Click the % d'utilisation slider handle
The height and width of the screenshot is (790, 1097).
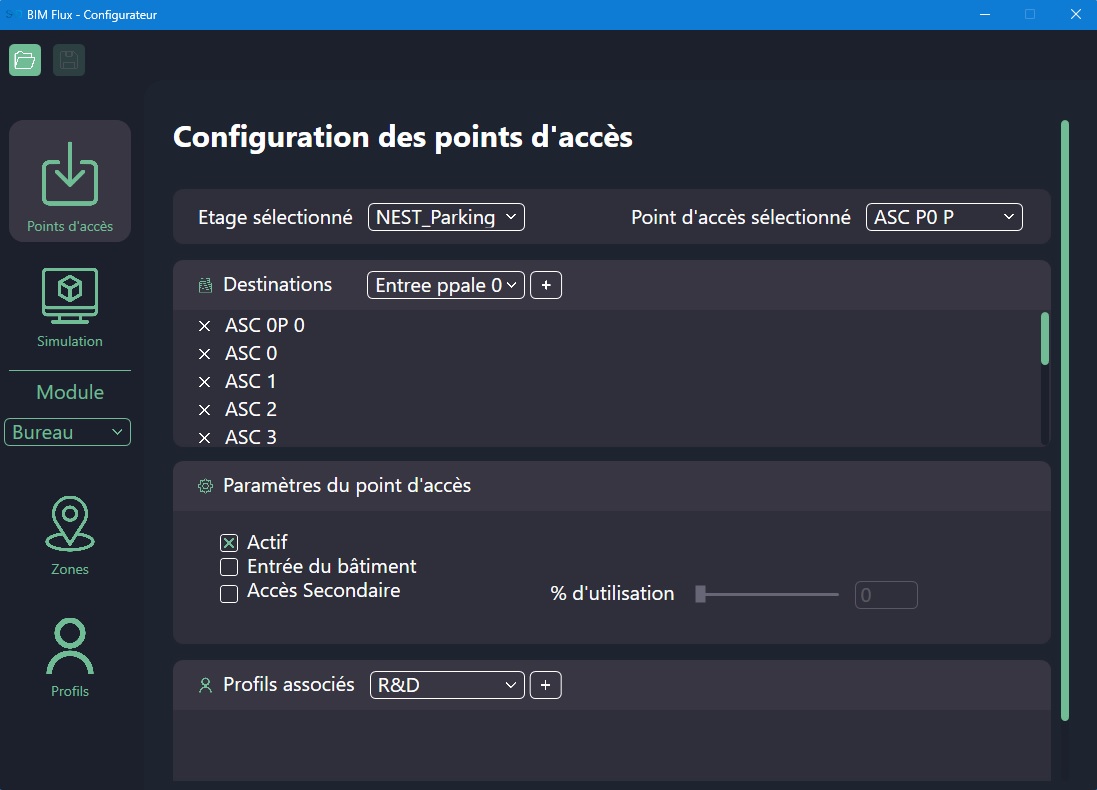point(701,595)
